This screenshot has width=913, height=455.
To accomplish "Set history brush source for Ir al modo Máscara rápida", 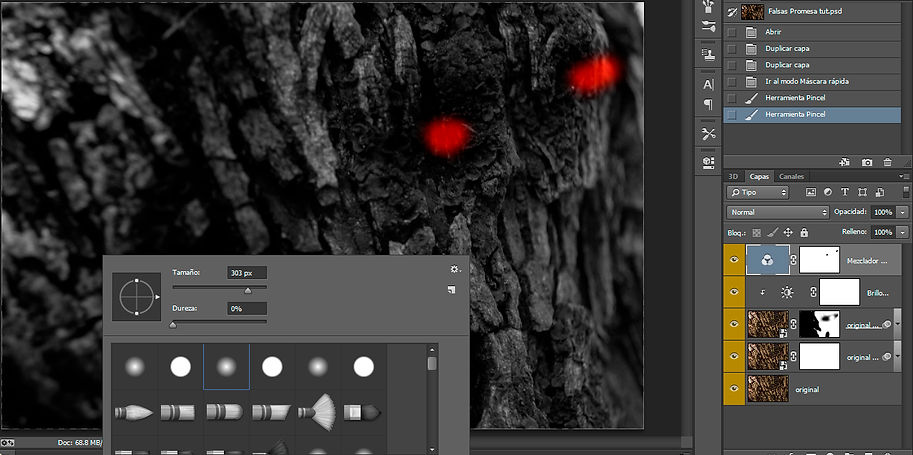I will click(x=731, y=82).
